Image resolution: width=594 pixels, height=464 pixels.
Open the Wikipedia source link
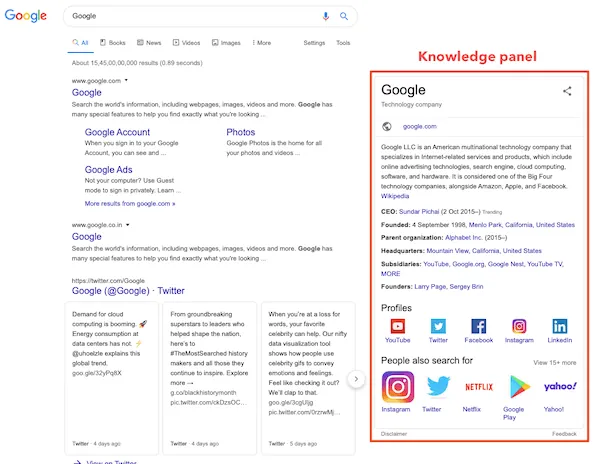[x=395, y=196]
